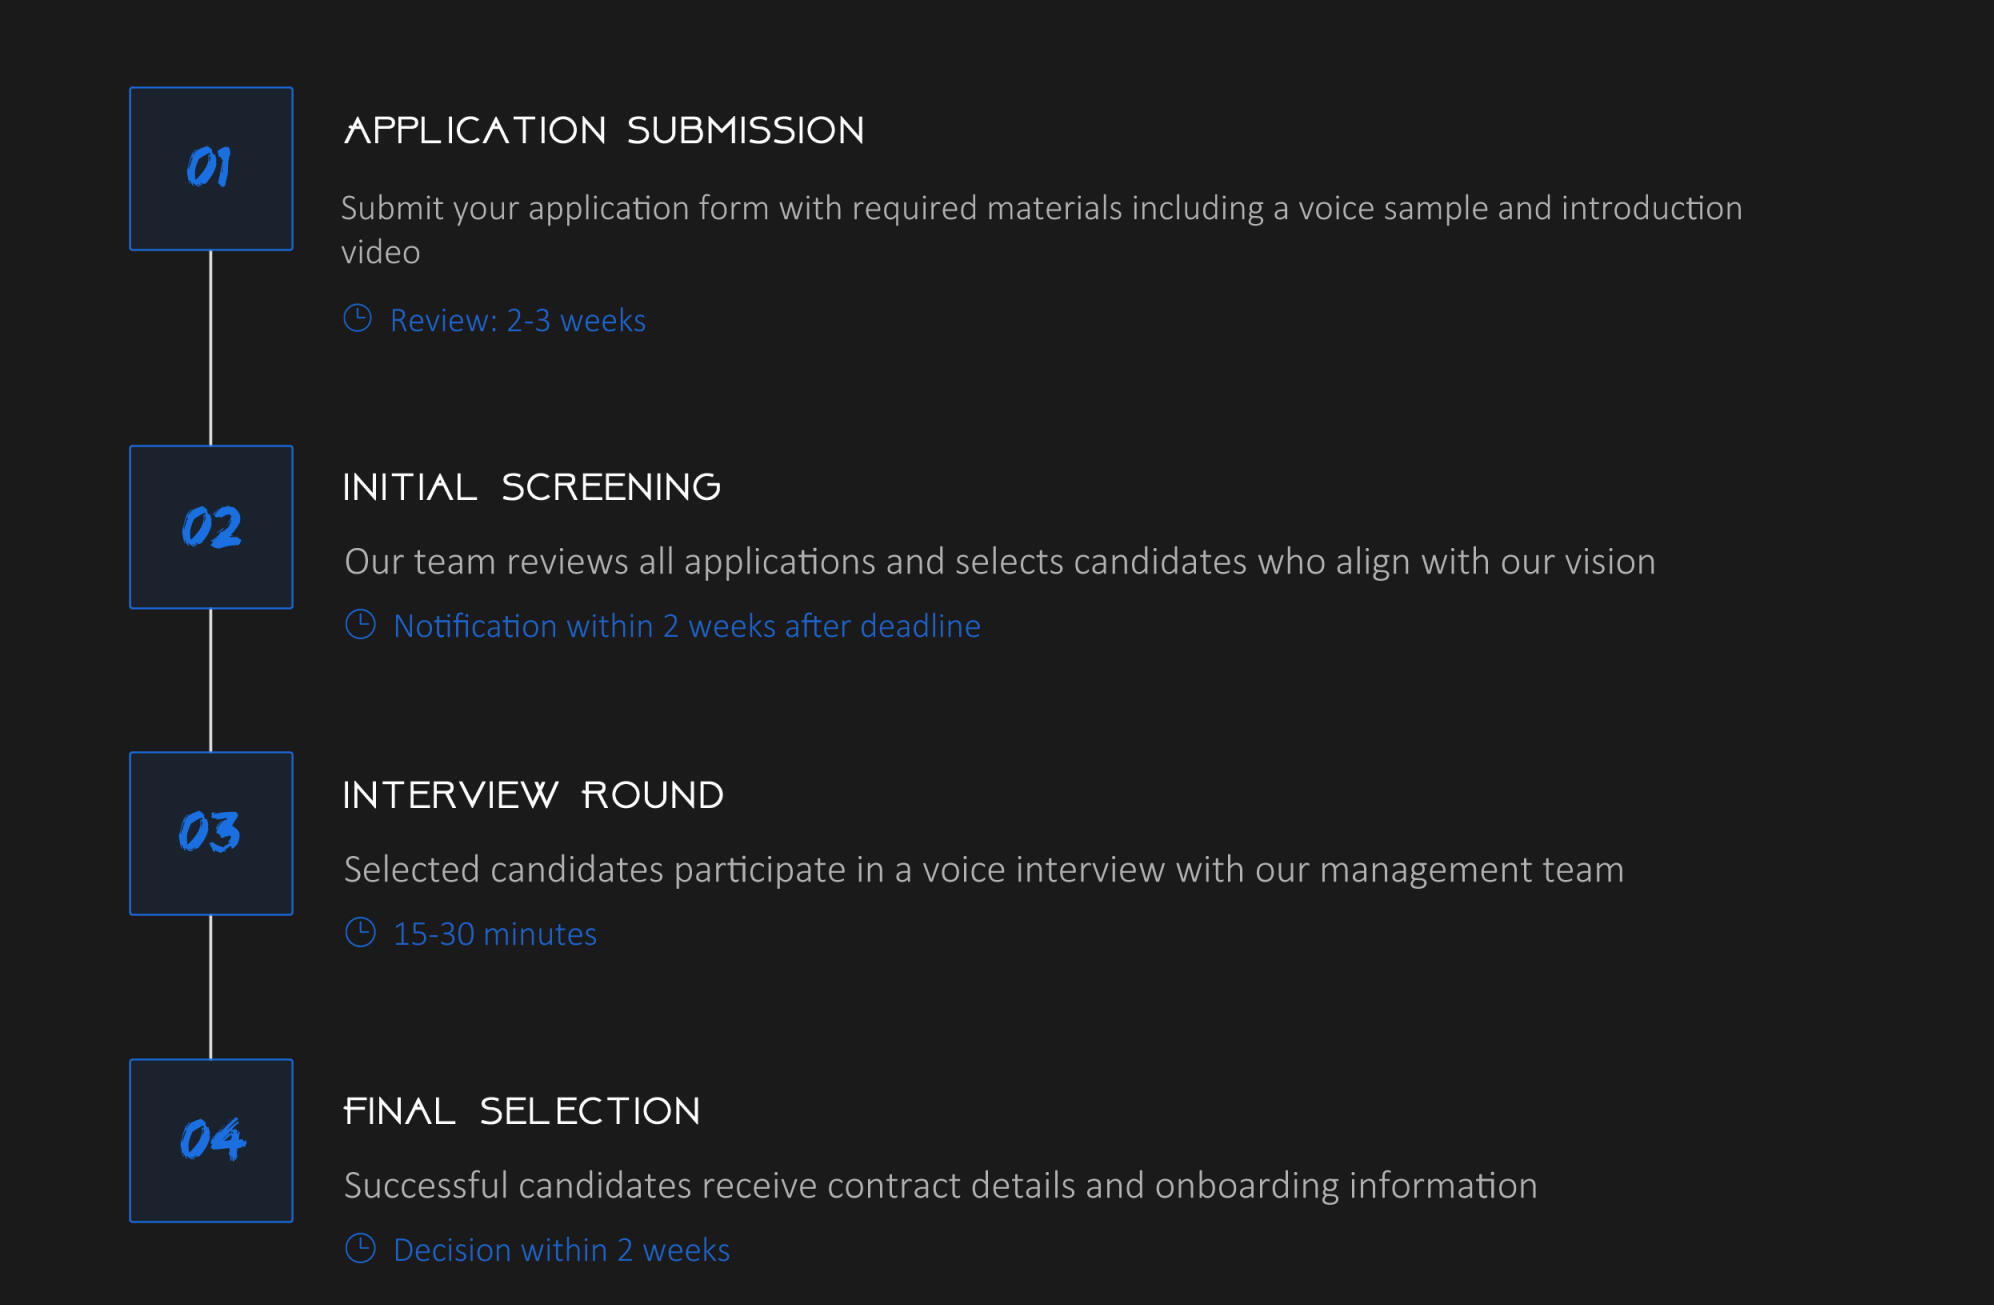The width and height of the screenshot is (1994, 1305).
Task: Click the Review: 2-3 weeks text
Action: [517, 320]
